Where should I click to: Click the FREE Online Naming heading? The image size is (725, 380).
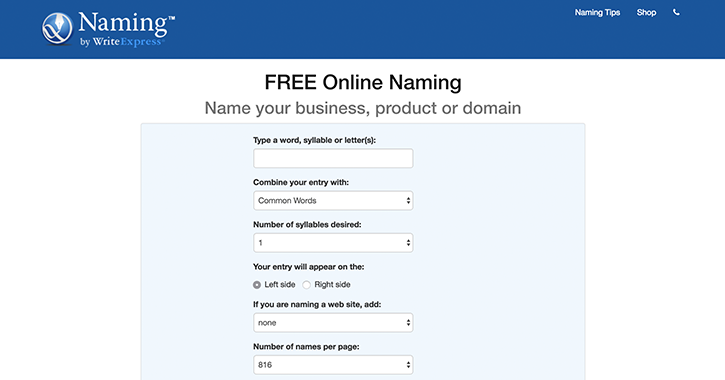coord(363,82)
